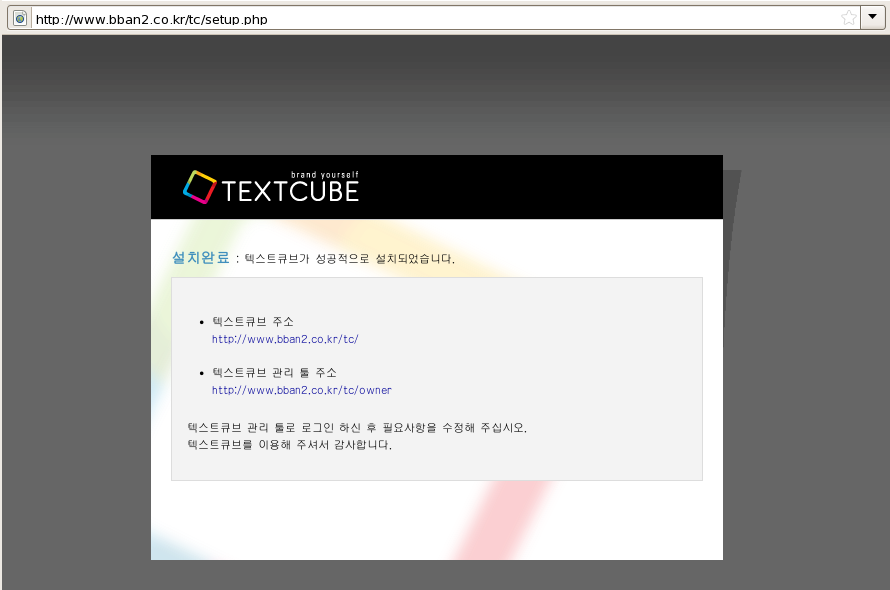Focus the URL field showing setup.php
Image resolution: width=890 pixels, height=590 pixels.
pos(436,19)
